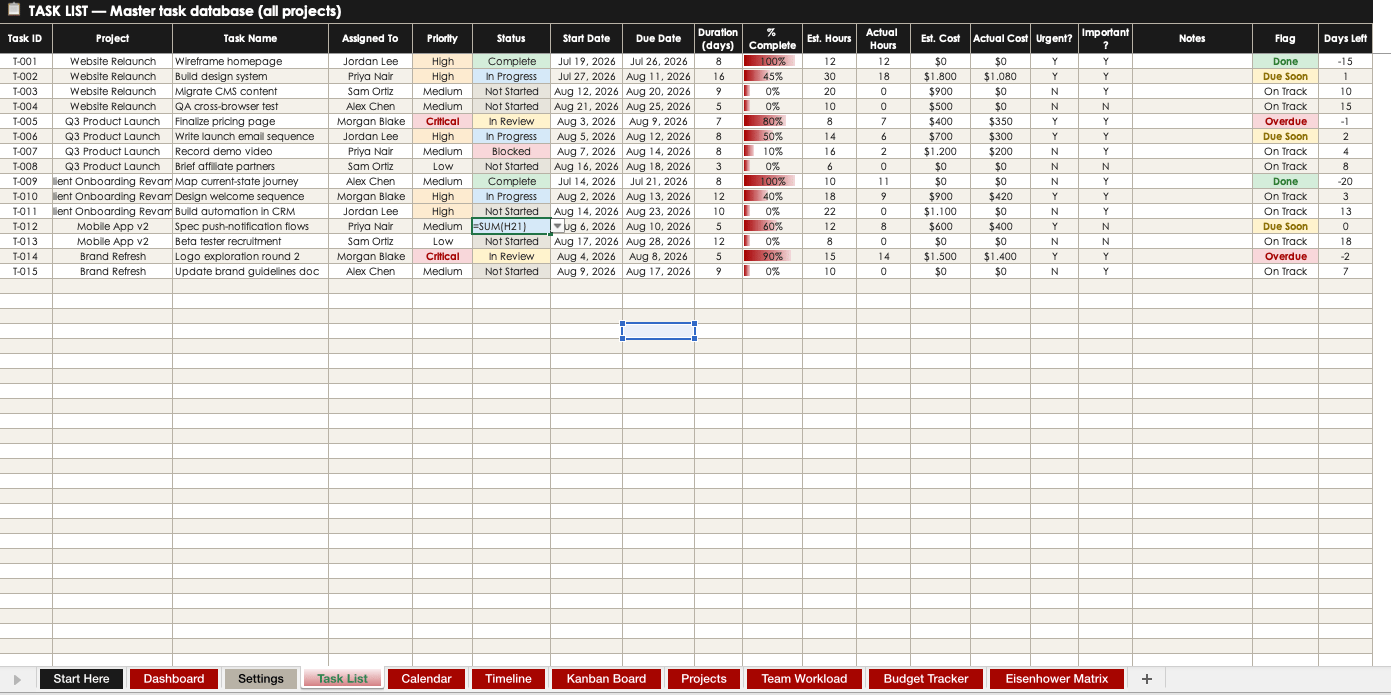This screenshot has height=695, width=1391.
Task: Select the Build design system cell
Action: pos(250,77)
